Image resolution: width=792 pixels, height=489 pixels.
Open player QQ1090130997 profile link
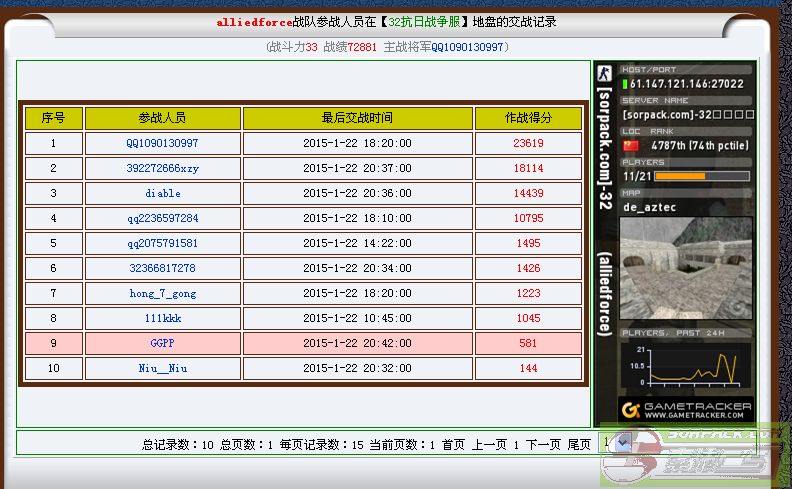162,144
